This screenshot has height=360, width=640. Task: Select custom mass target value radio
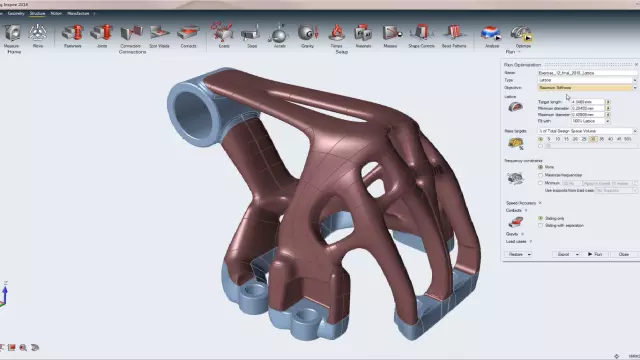pyautogui.click(x=540, y=146)
